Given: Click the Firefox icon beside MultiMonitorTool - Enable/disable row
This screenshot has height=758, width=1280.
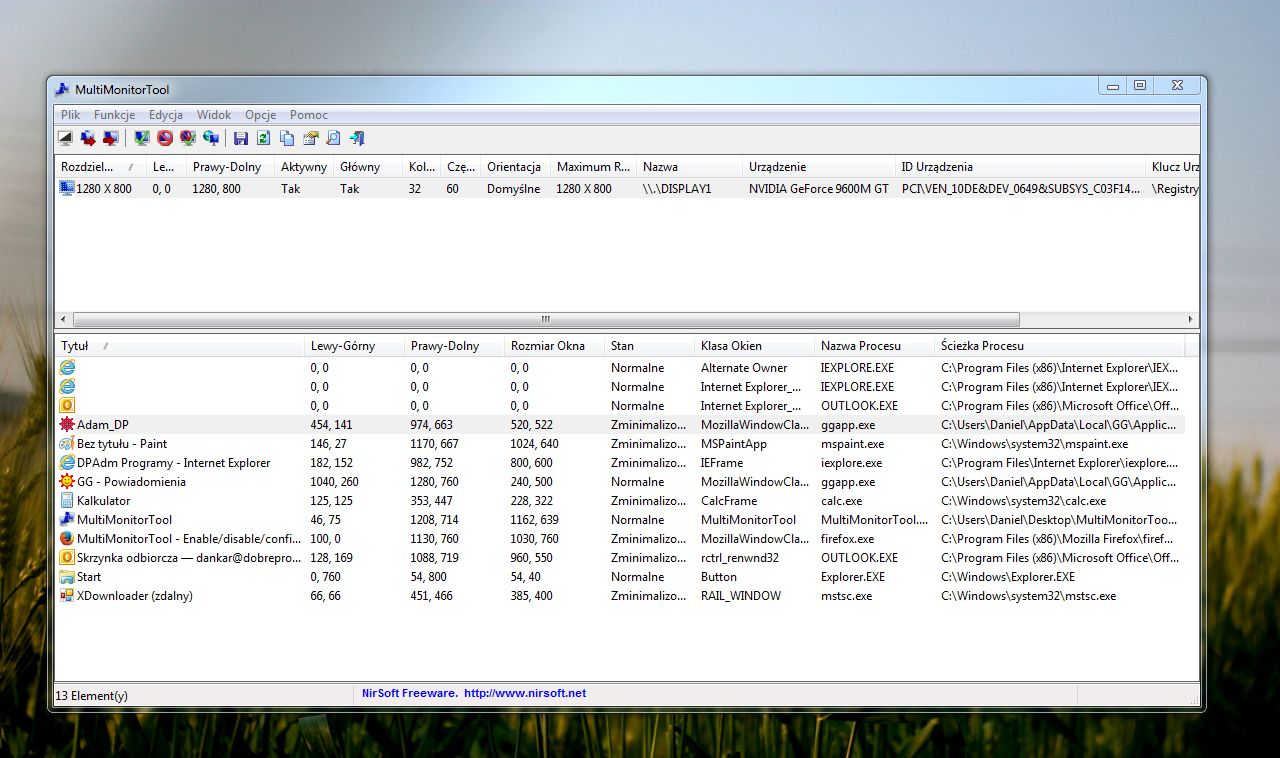Looking at the screenshot, I should (67, 538).
